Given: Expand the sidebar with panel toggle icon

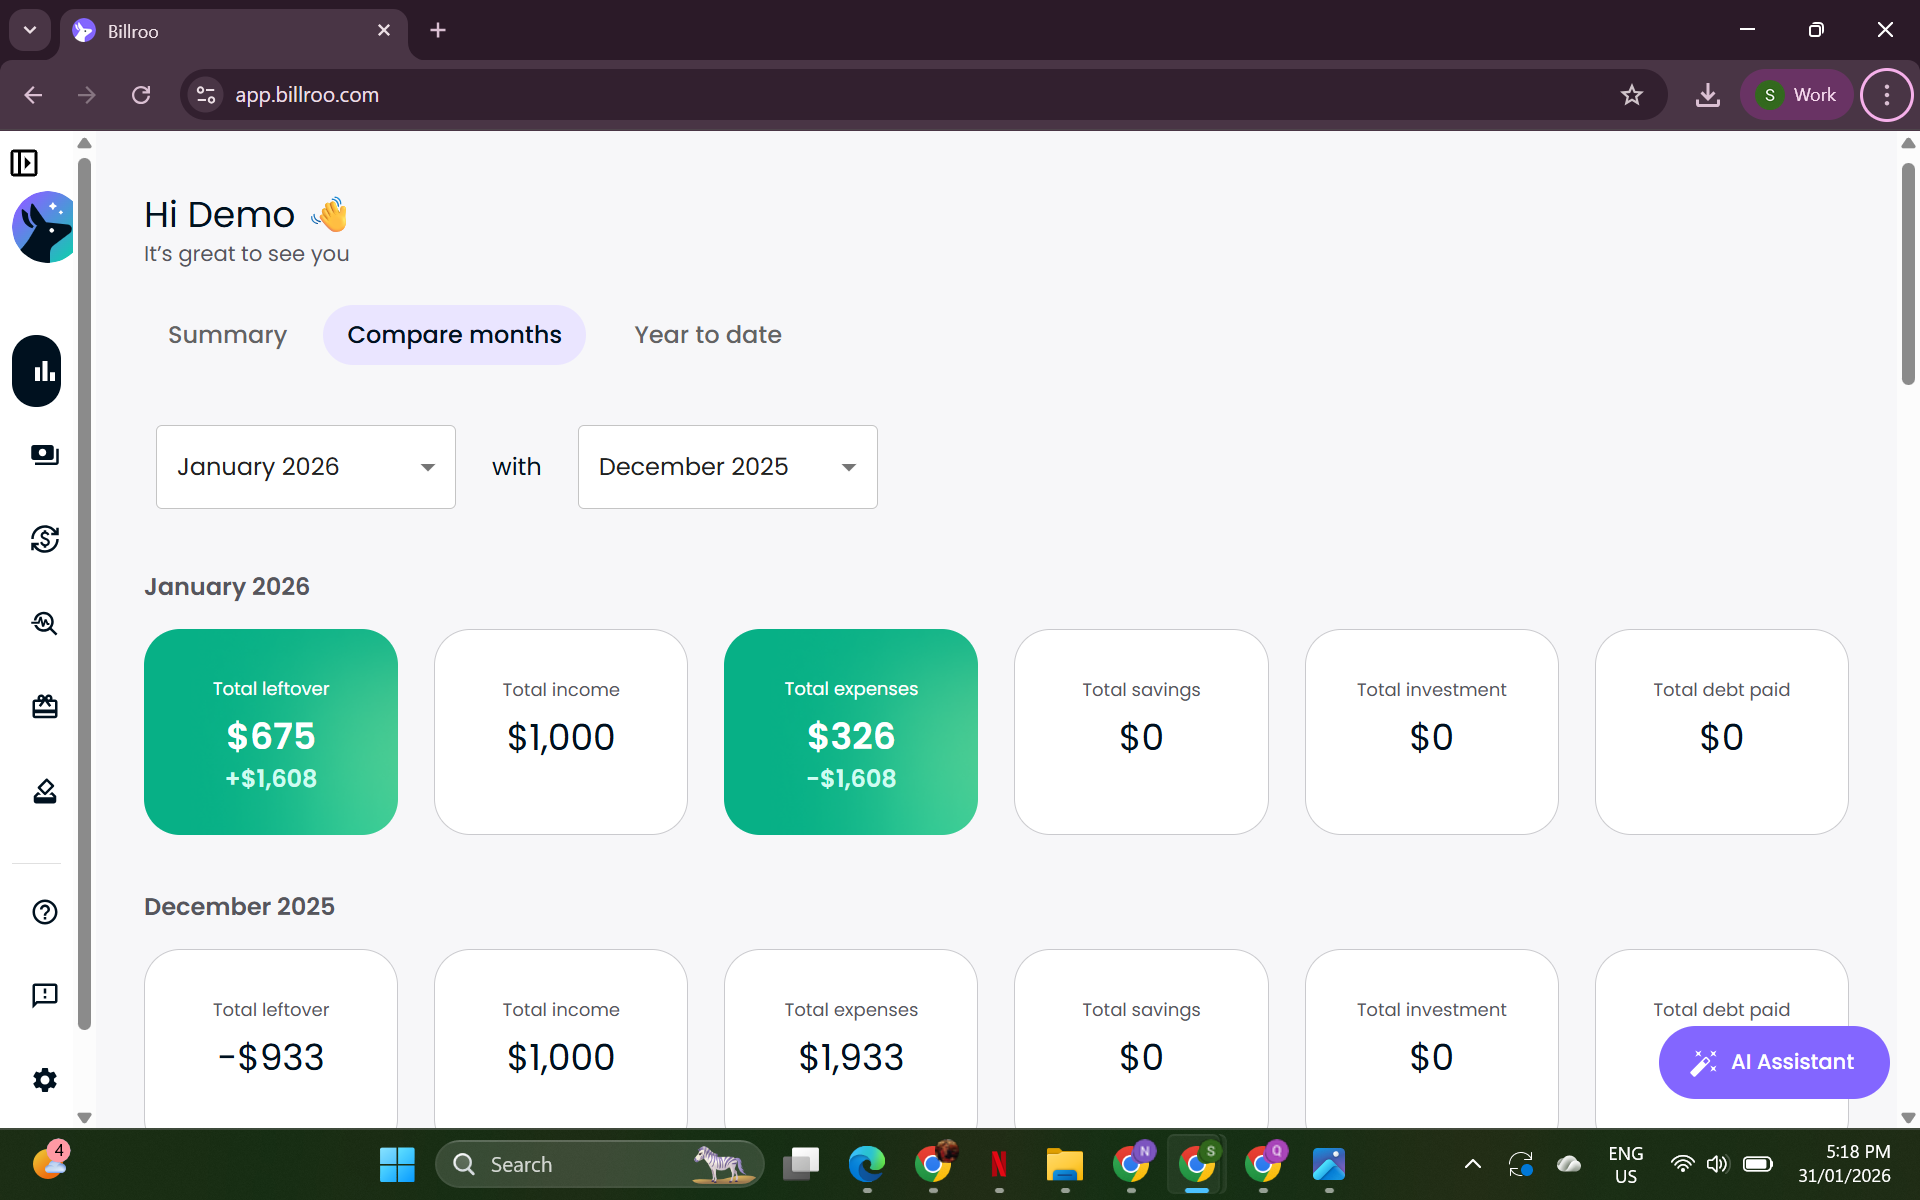Looking at the screenshot, I should click(24, 163).
